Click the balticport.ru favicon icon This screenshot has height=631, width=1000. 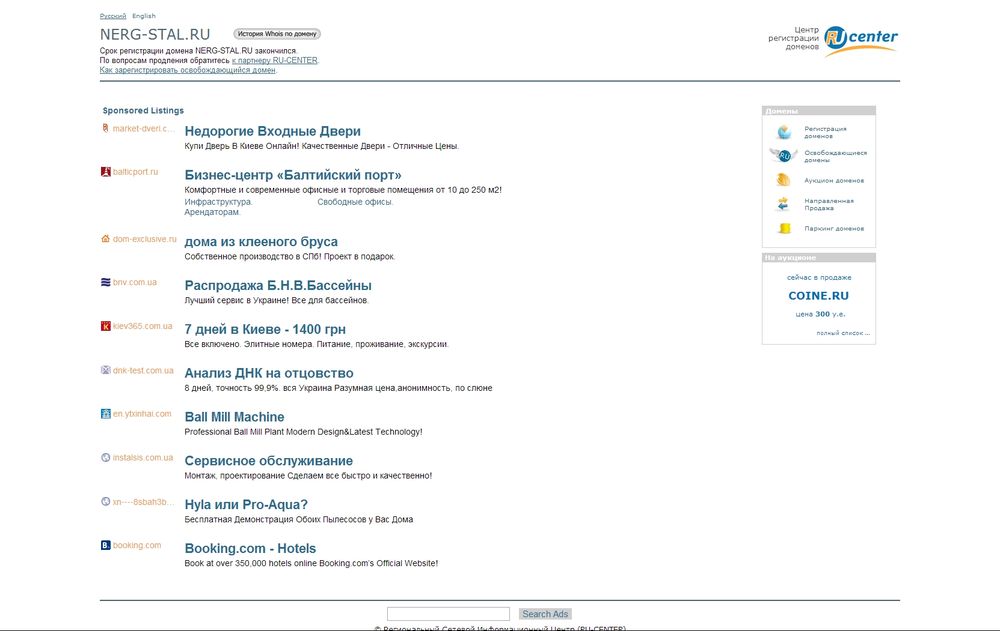(106, 172)
